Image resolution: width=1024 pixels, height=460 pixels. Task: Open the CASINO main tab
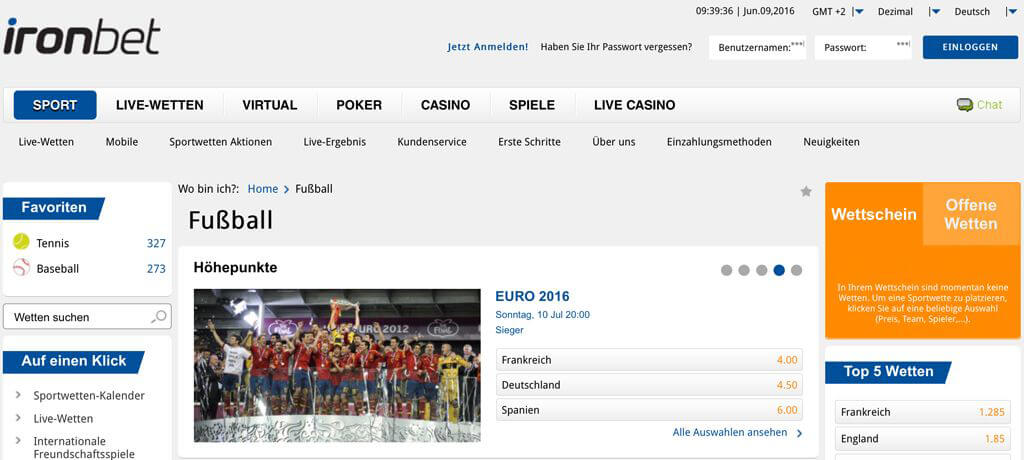point(445,105)
